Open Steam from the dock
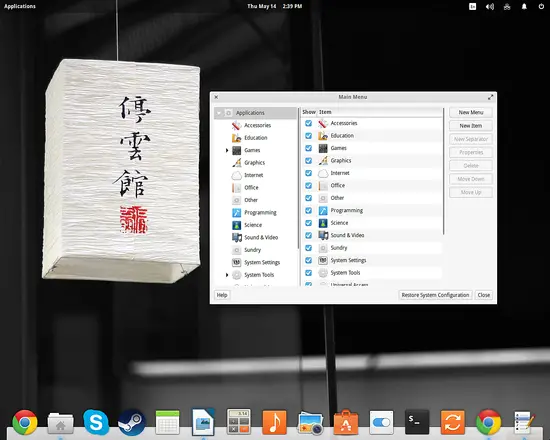Screen dimensions: 550x440 (132, 422)
